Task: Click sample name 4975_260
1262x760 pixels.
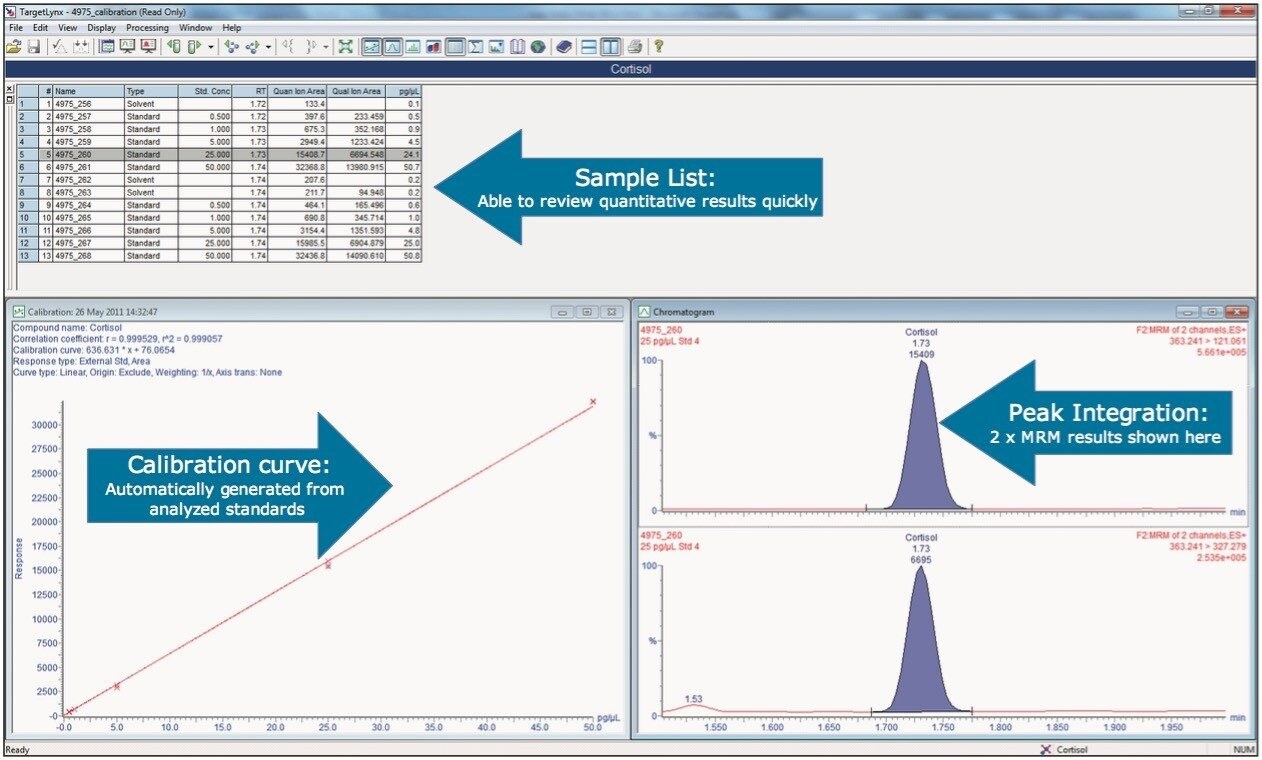Action: 73,155
